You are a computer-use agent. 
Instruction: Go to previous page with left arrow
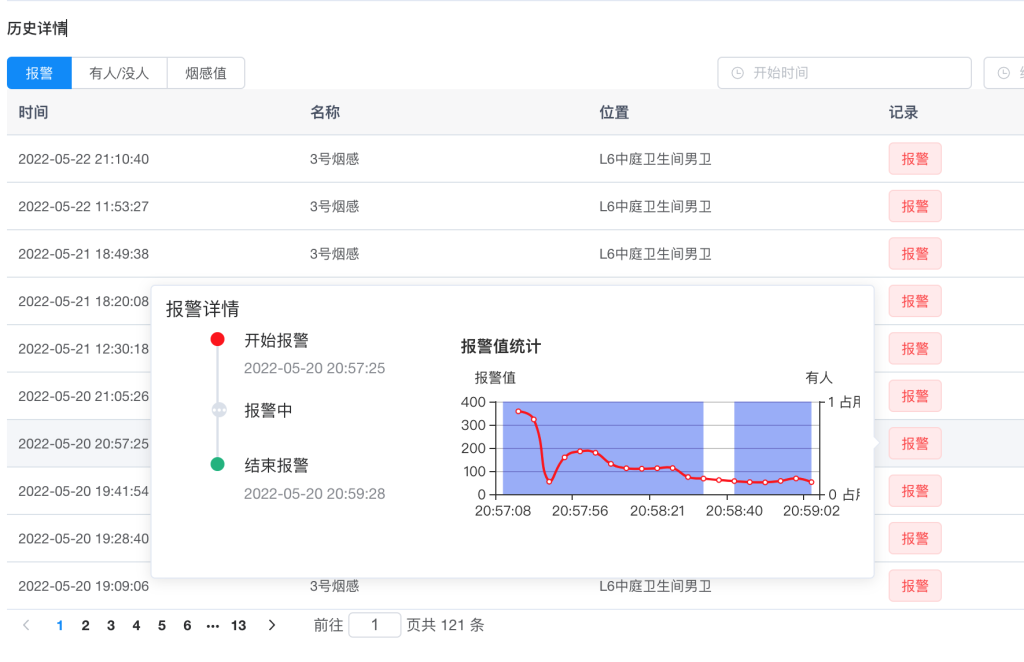26,625
